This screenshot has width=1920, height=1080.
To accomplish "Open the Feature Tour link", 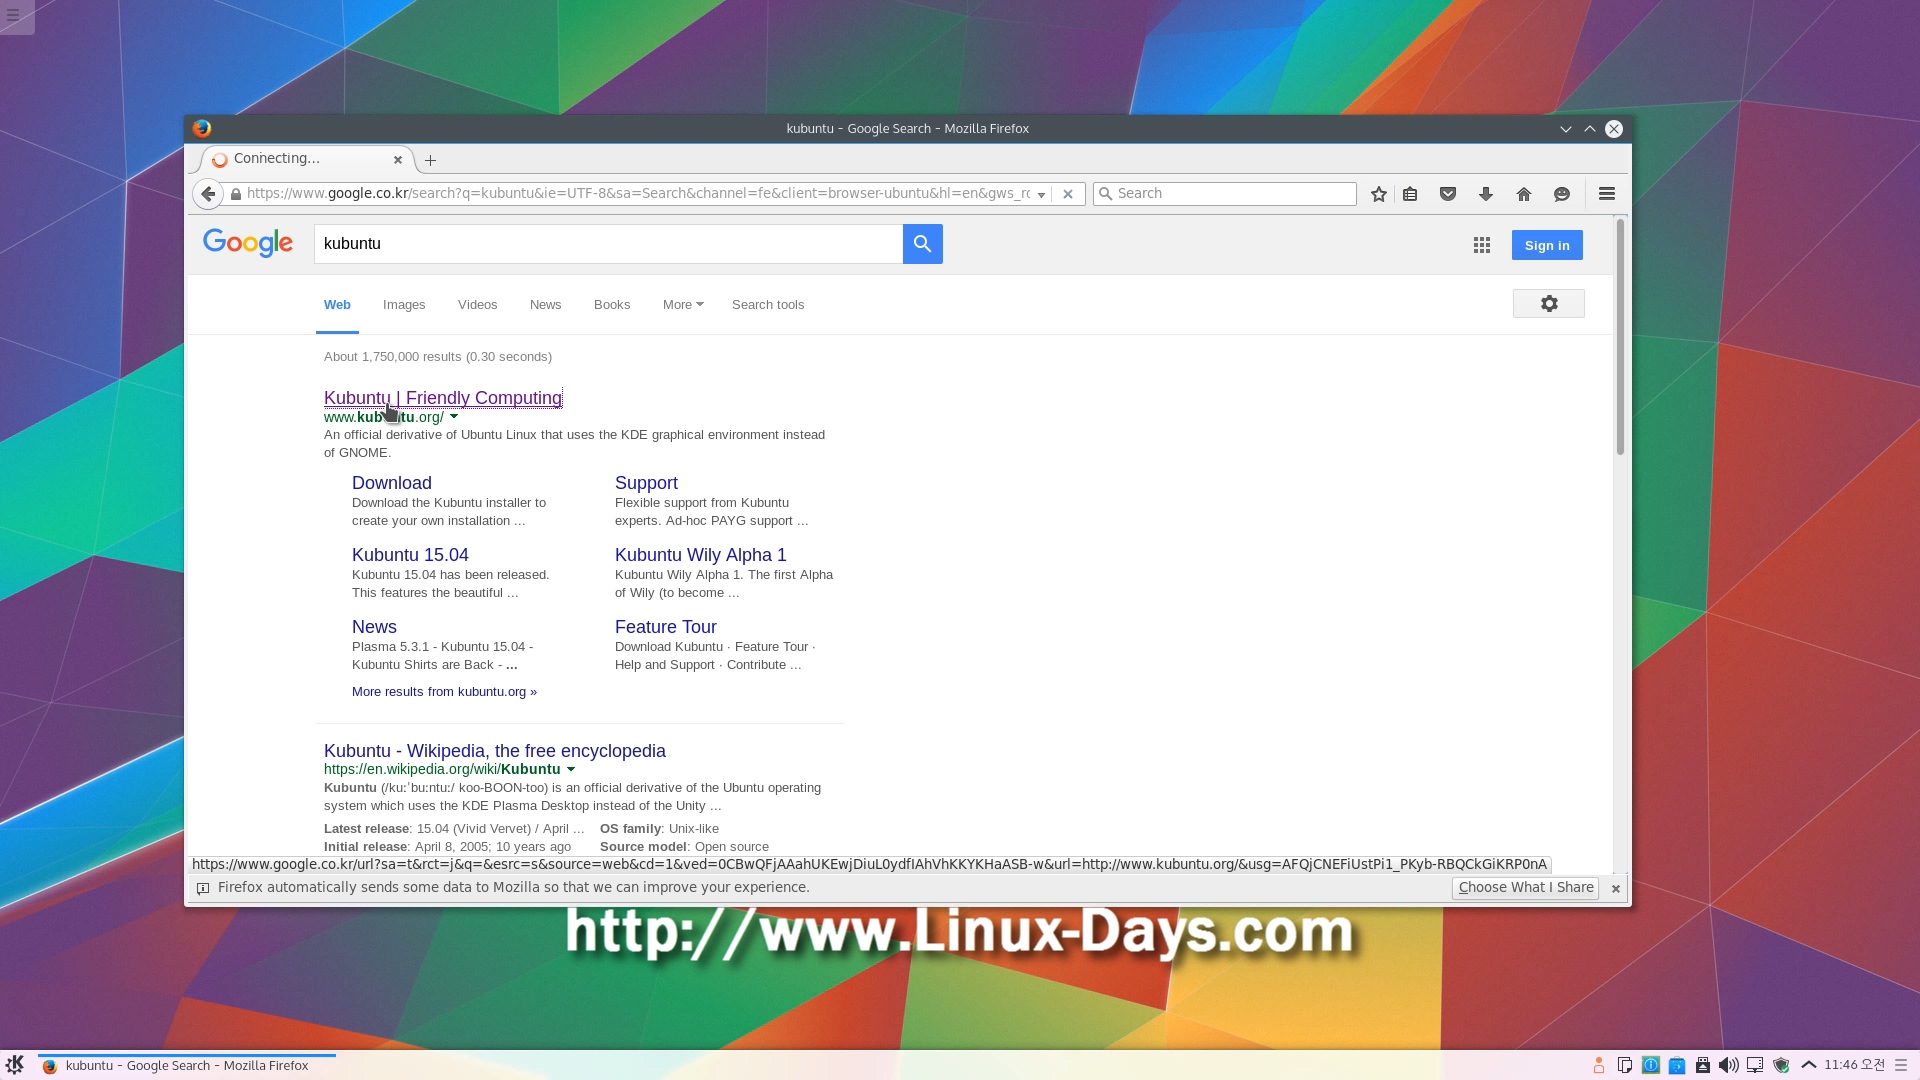I will pyautogui.click(x=666, y=627).
